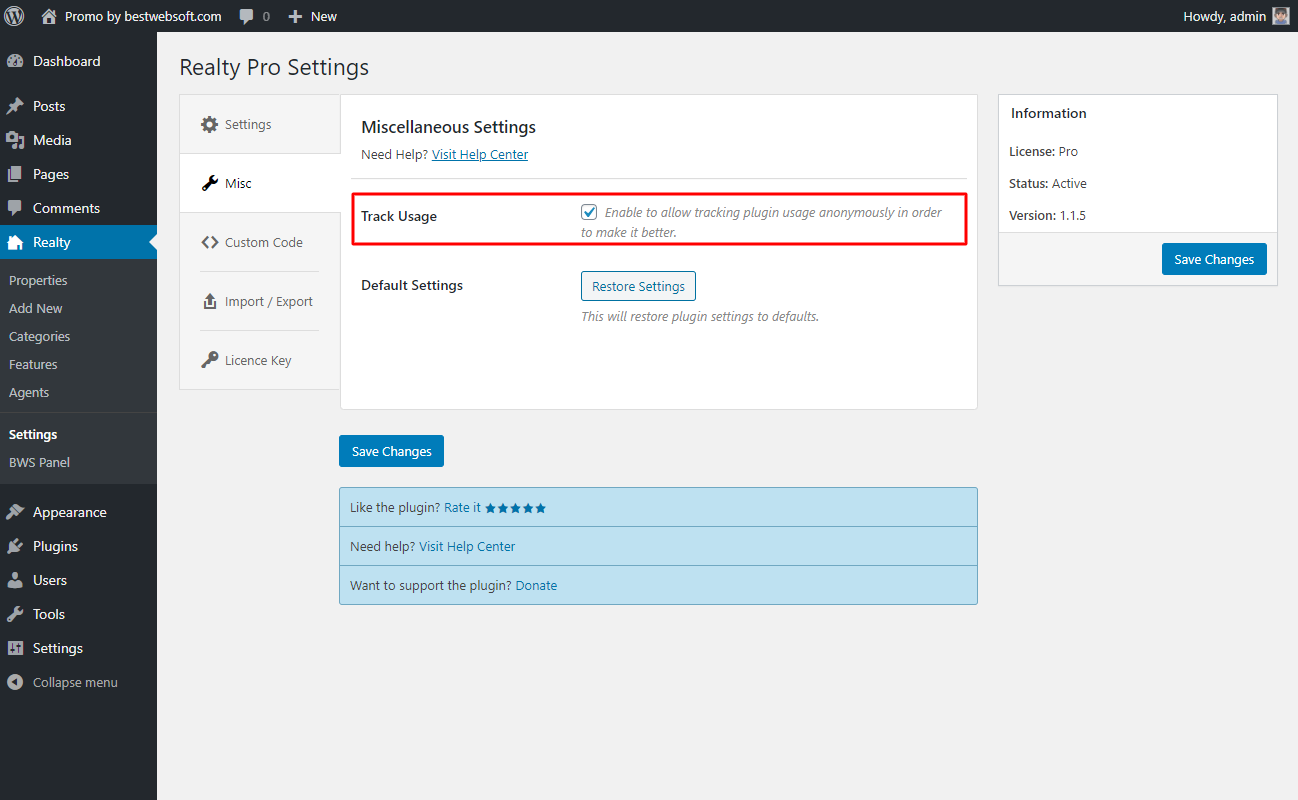Image resolution: width=1298 pixels, height=800 pixels.
Task: Click the Plugins plug icon
Action: pyautogui.click(x=14, y=546)
